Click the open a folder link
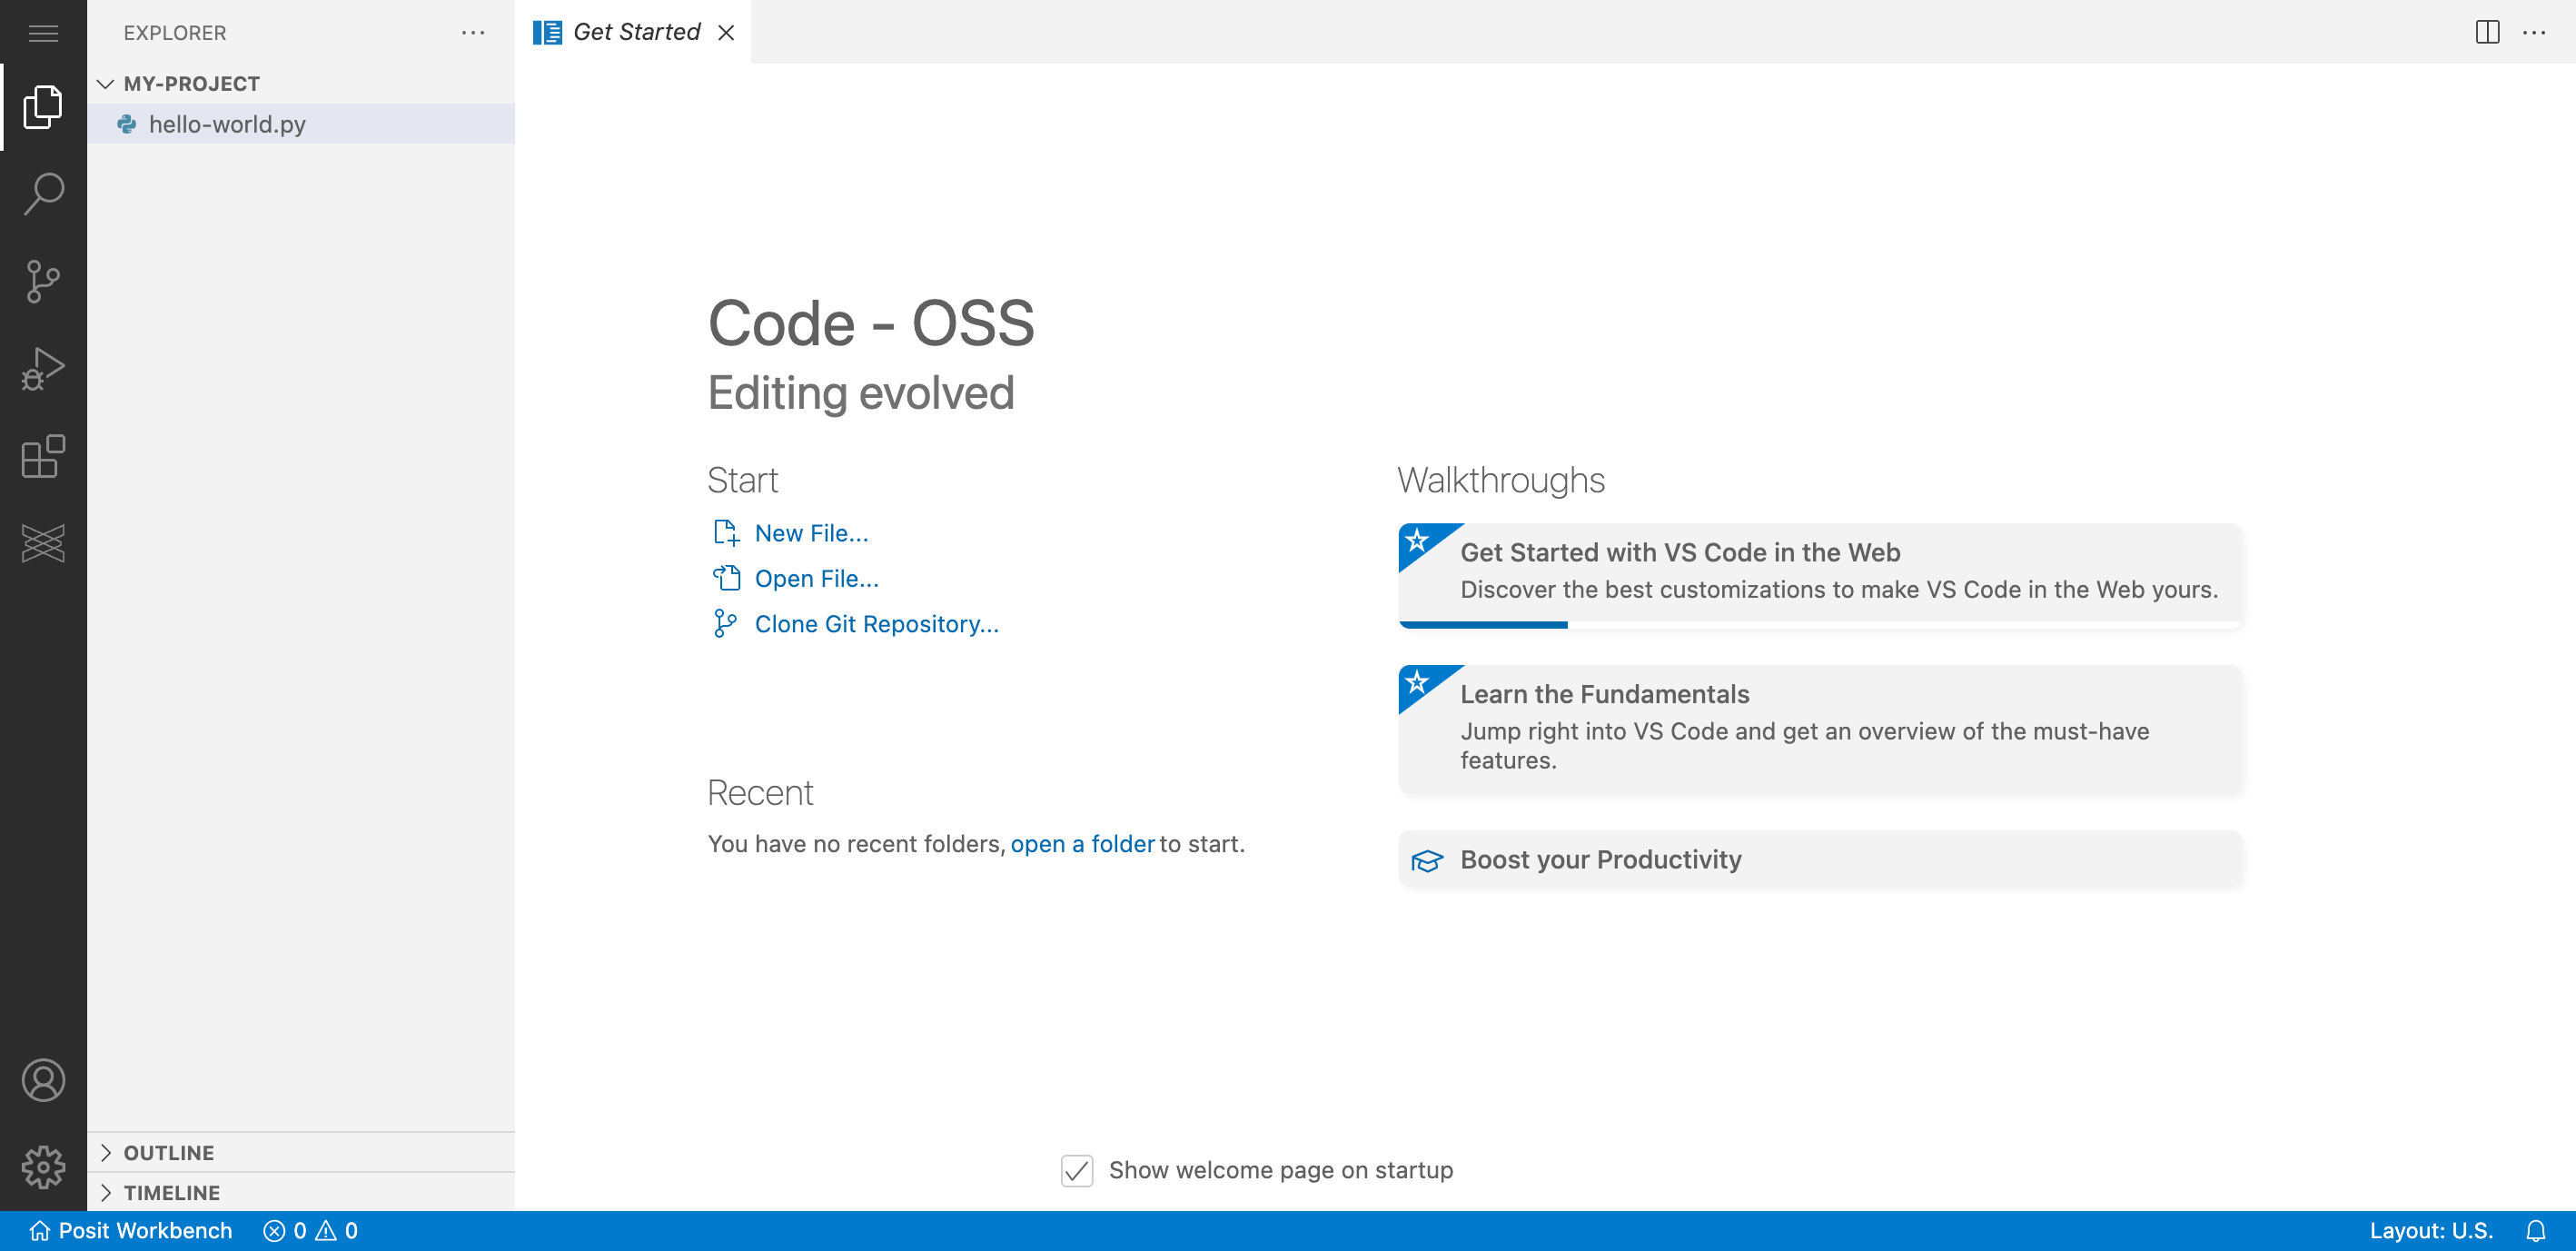This screenshot has height=1251, width=2576. pyautogui.click(x=1082, y=843)
